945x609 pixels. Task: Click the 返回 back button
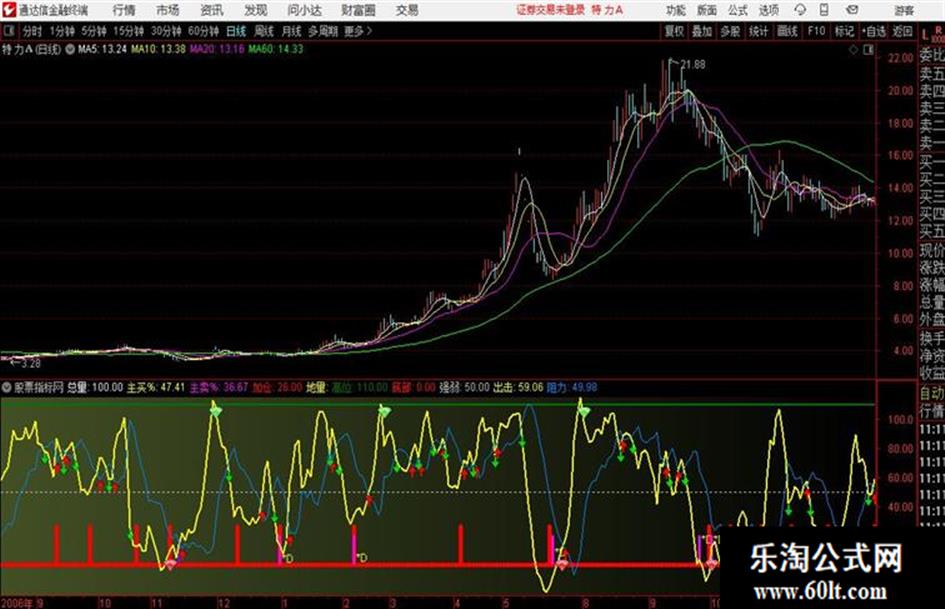902,31
